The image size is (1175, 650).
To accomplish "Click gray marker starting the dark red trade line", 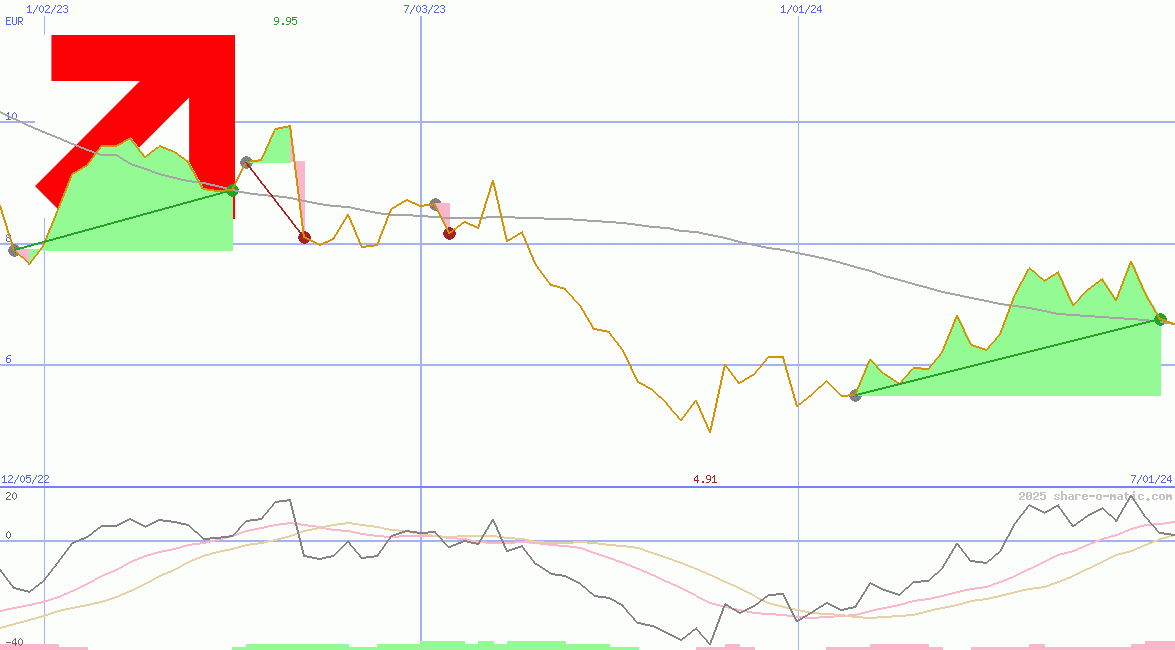I will (246, 162).
